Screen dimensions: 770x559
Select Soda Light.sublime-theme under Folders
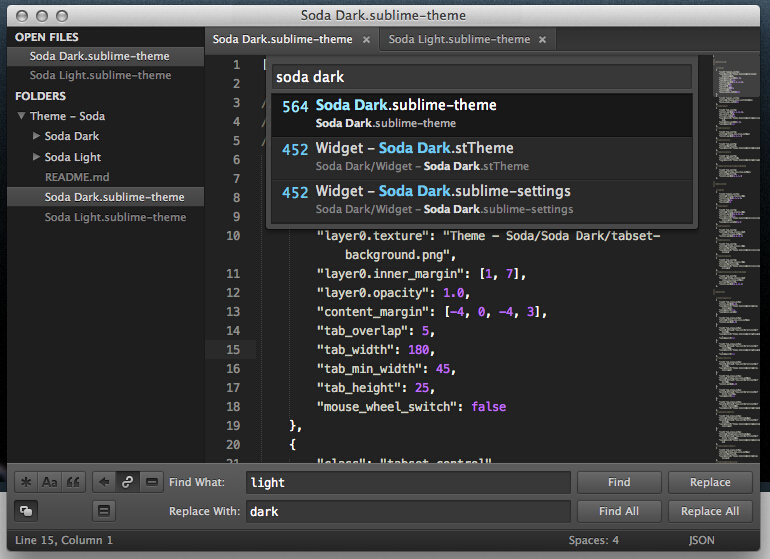pos(115,217)
